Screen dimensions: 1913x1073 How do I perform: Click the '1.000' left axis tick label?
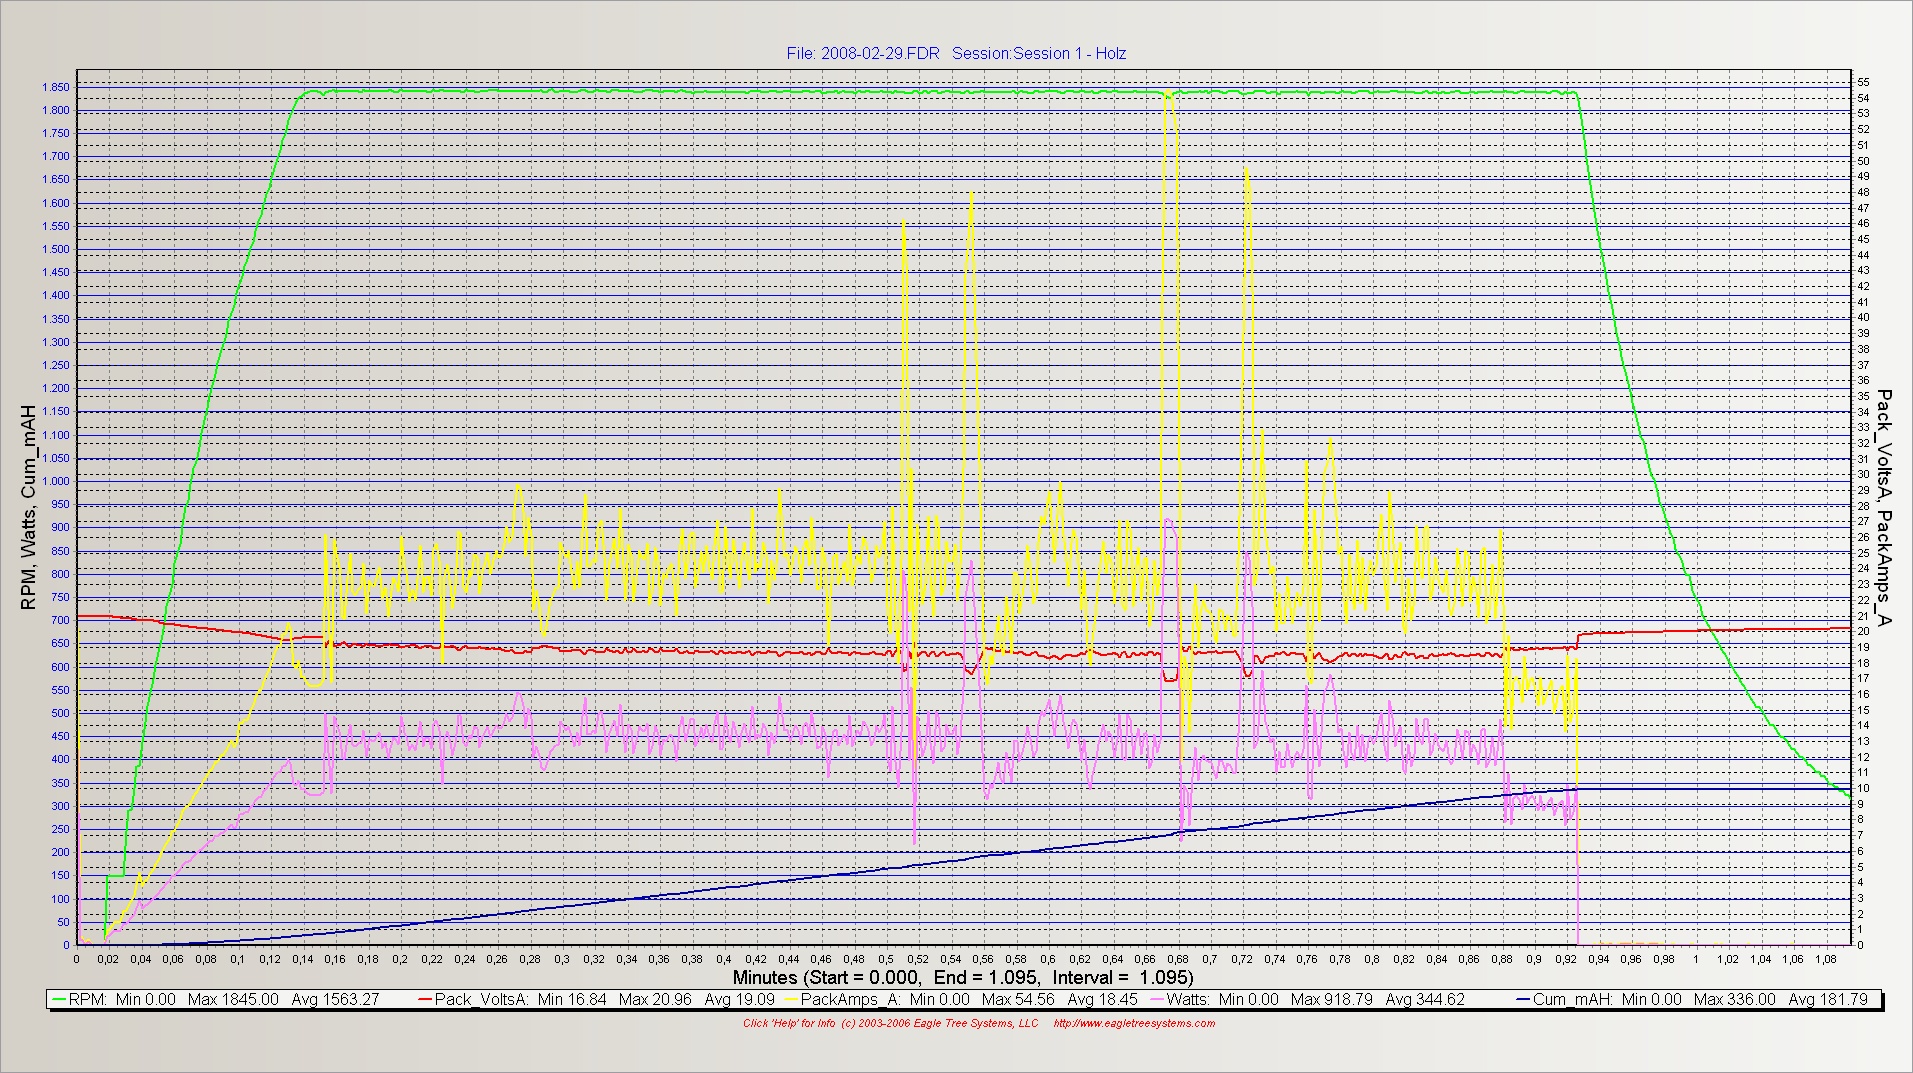point(56,481)
